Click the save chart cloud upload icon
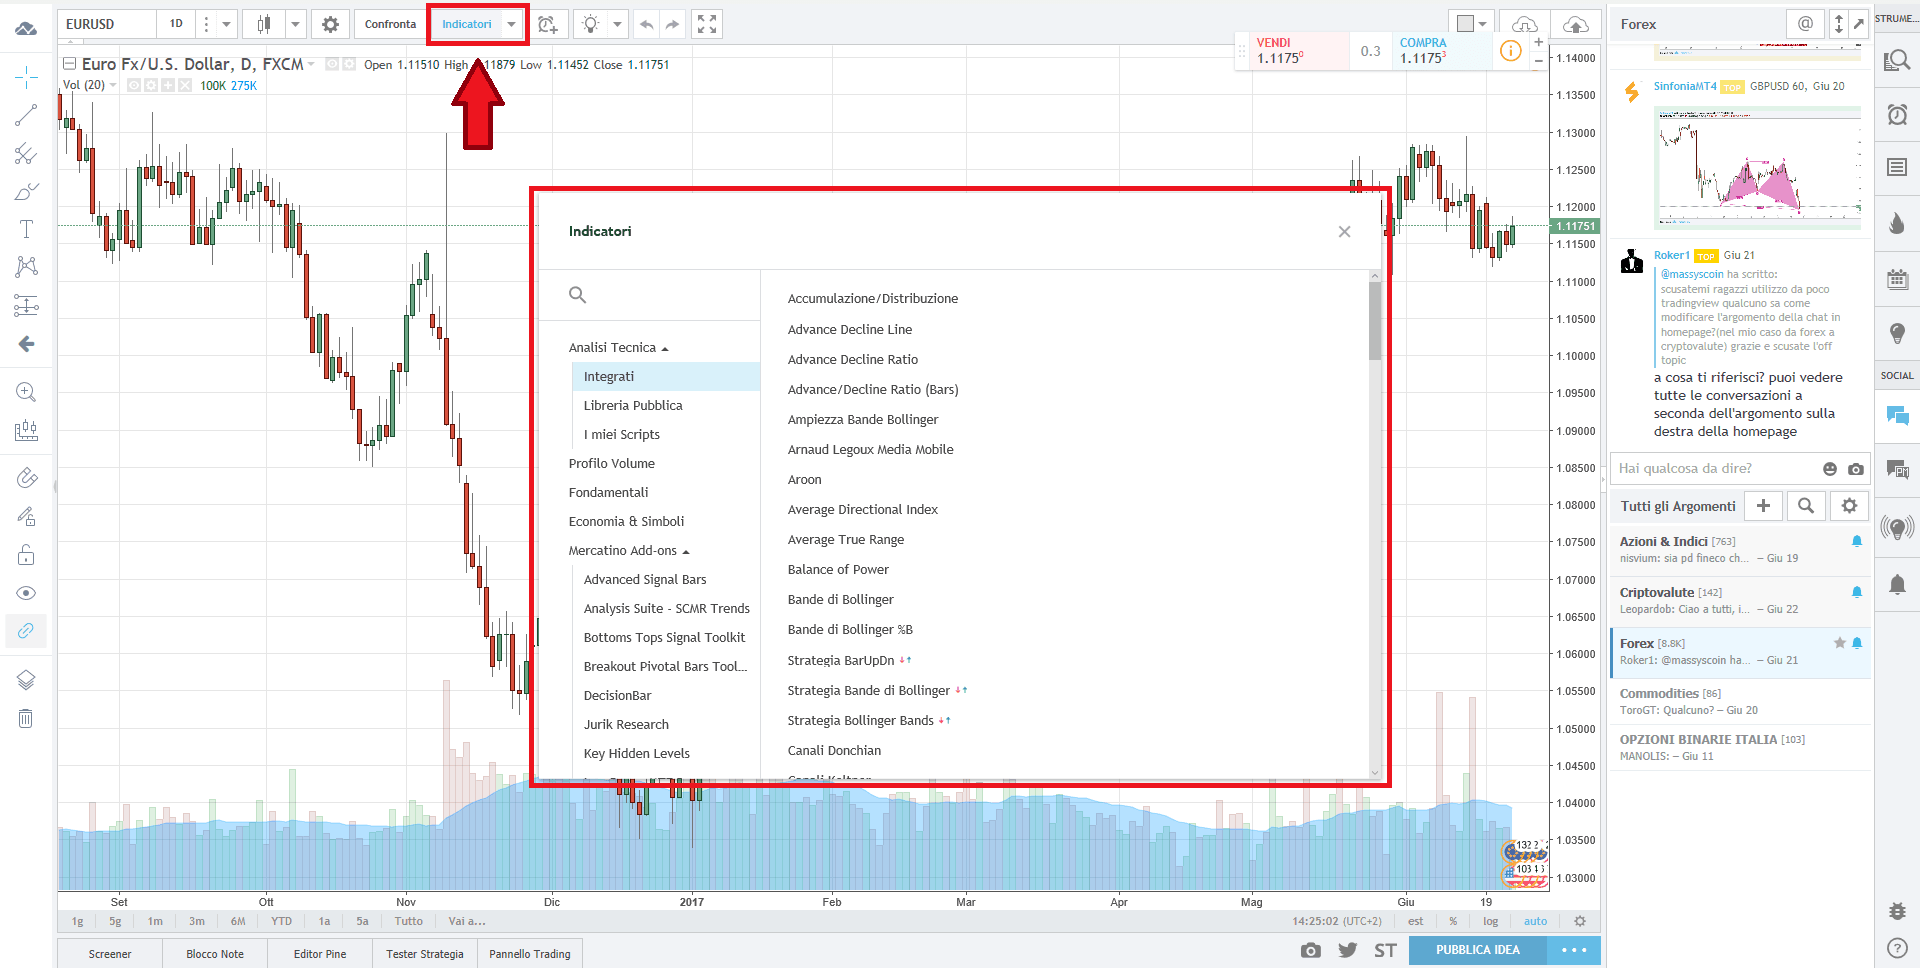 coord(1575,24)
